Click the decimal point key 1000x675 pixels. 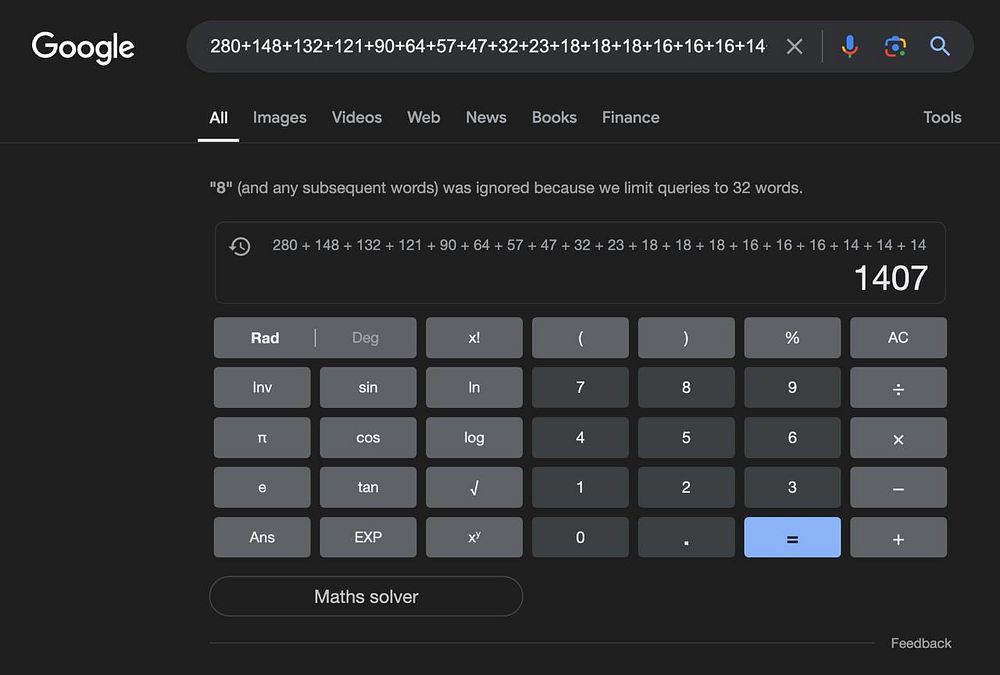[686, 537]
